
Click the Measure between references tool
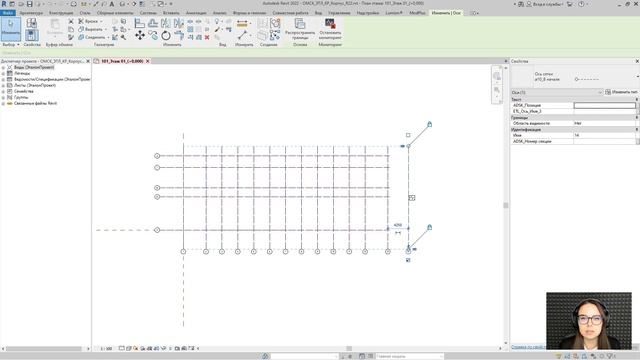242,24
